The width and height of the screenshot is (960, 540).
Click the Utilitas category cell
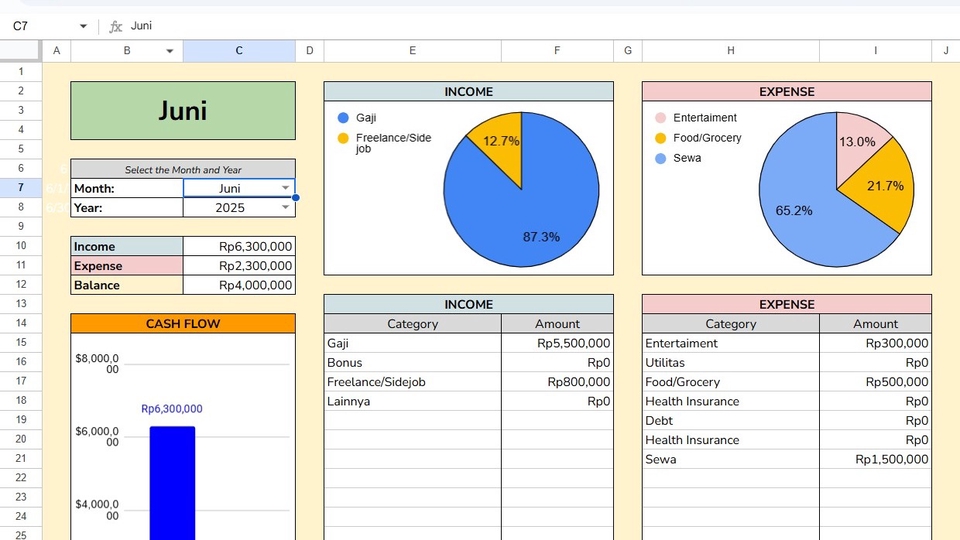pos(730,362)
